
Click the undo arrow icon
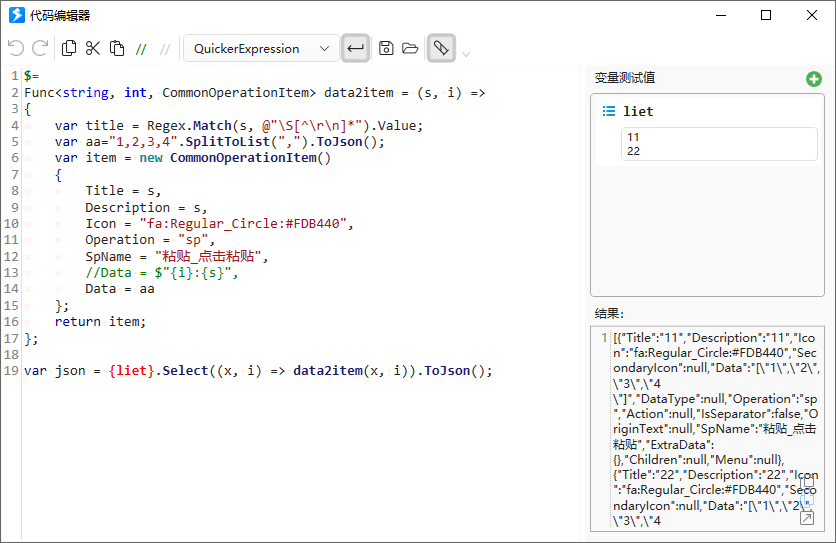pos(16,49)
